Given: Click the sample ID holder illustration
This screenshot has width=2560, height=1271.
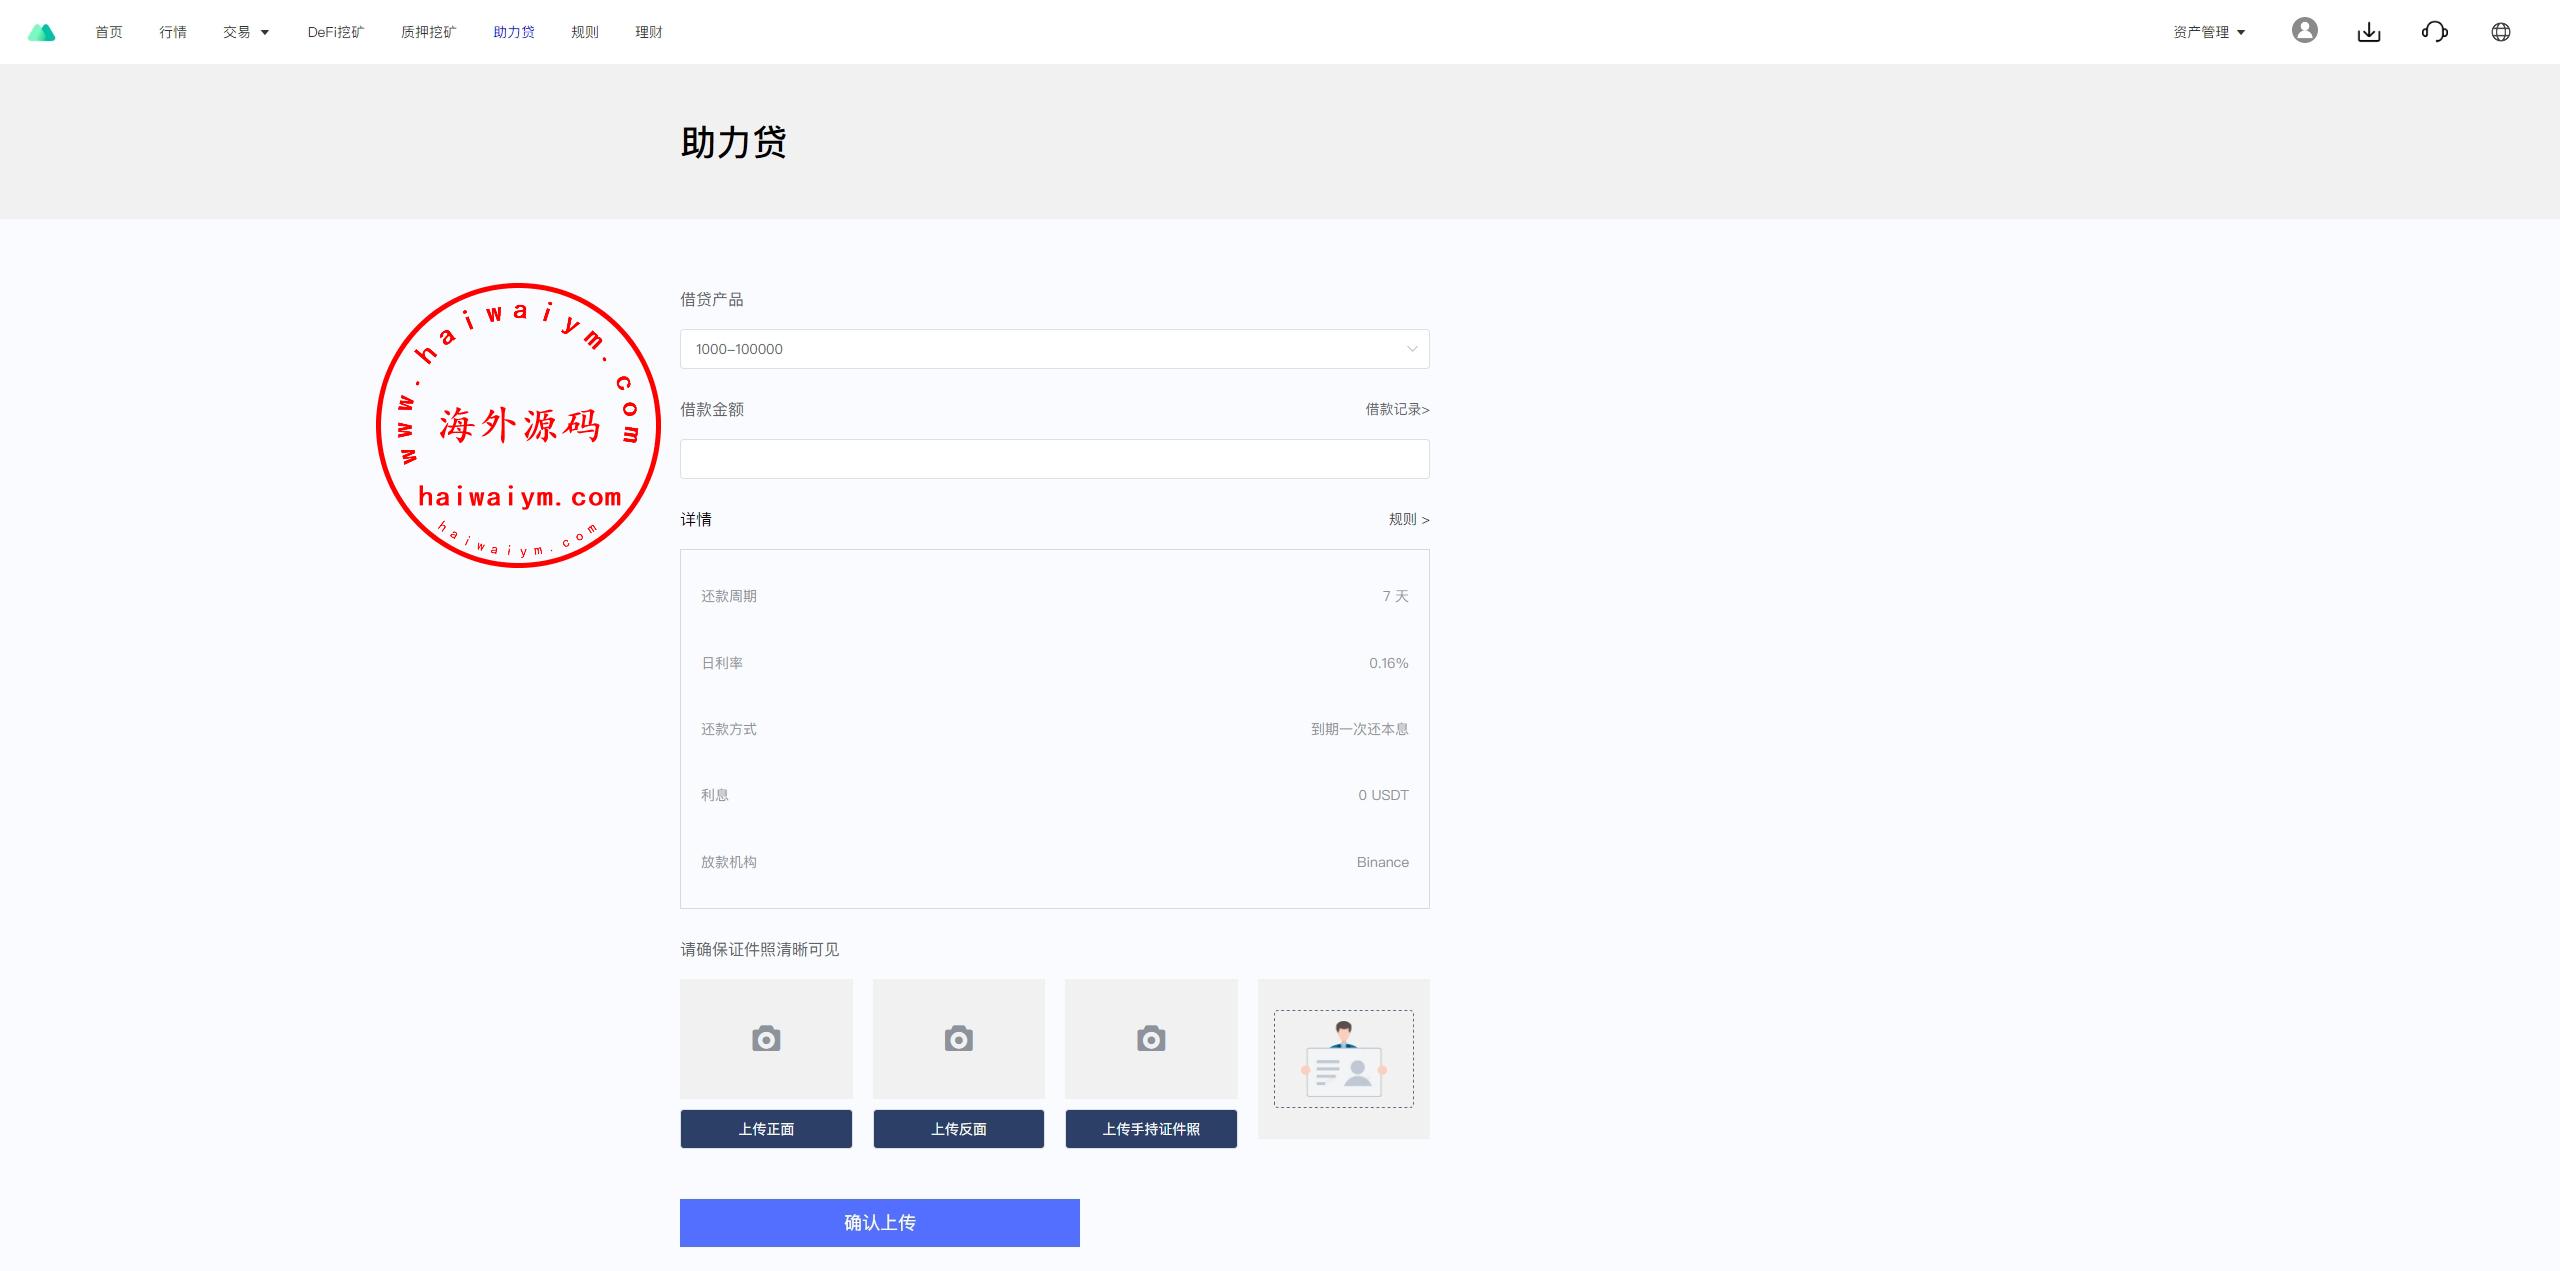Looking at the screenshot, I should tap(1343, 1059).
